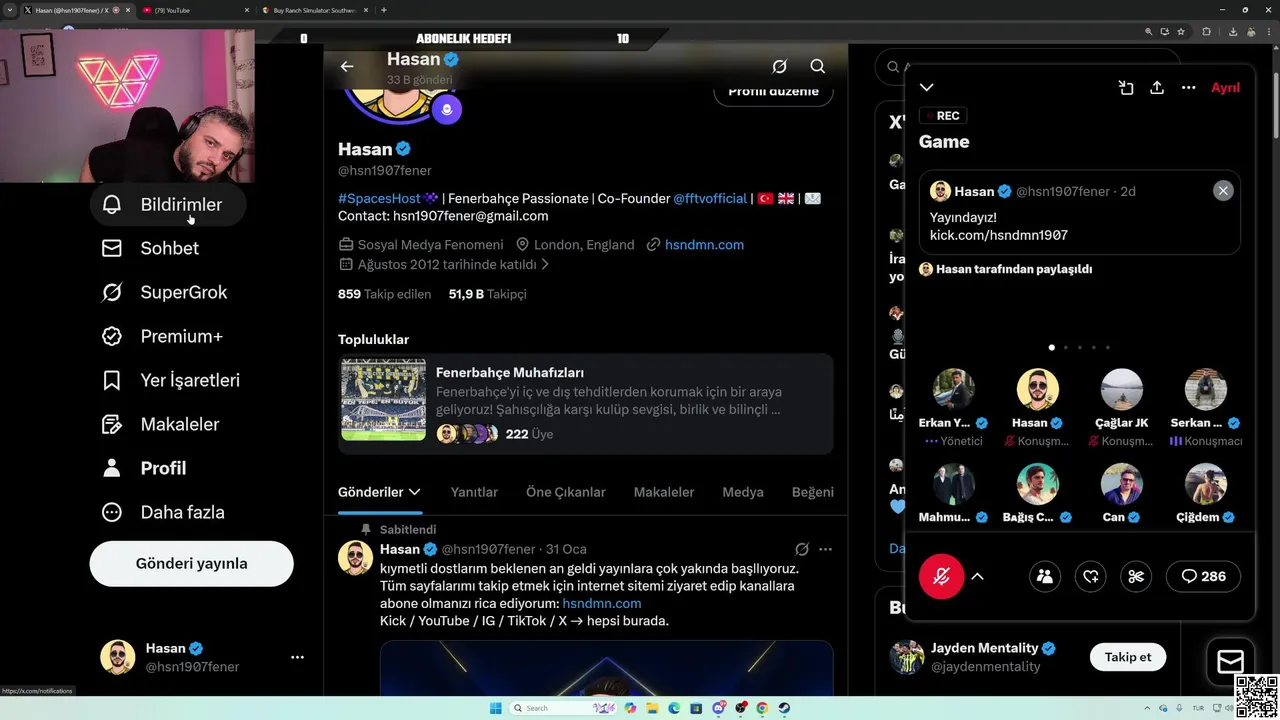
Task: Click the Profil person icon in sidebar
Action: [112, 468]
